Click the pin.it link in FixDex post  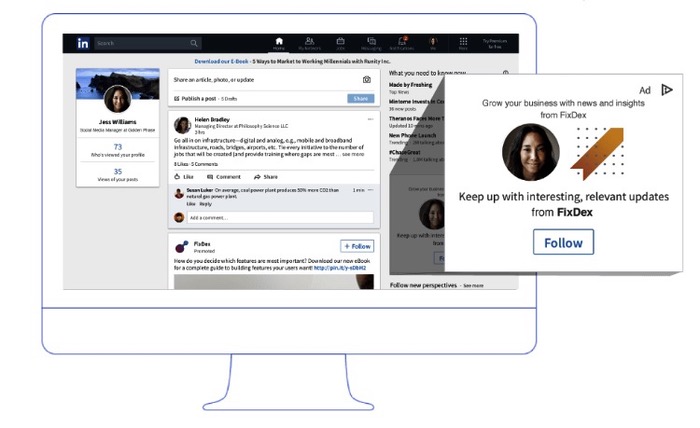340,268
